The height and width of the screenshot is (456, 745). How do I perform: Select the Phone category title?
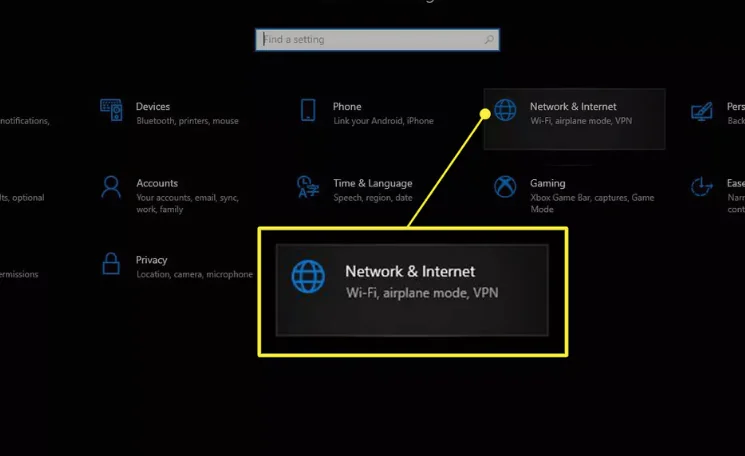[x=347, y=106]
